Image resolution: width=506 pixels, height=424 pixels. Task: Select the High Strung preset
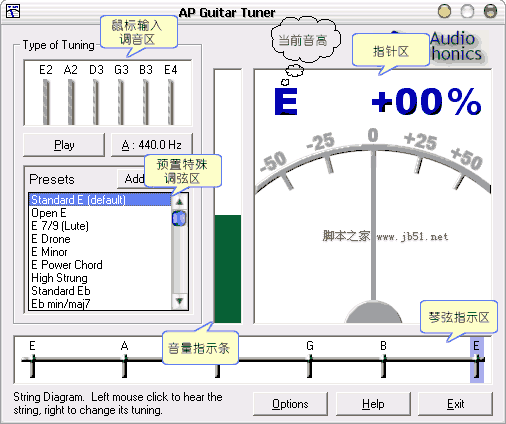coord(100,278)
